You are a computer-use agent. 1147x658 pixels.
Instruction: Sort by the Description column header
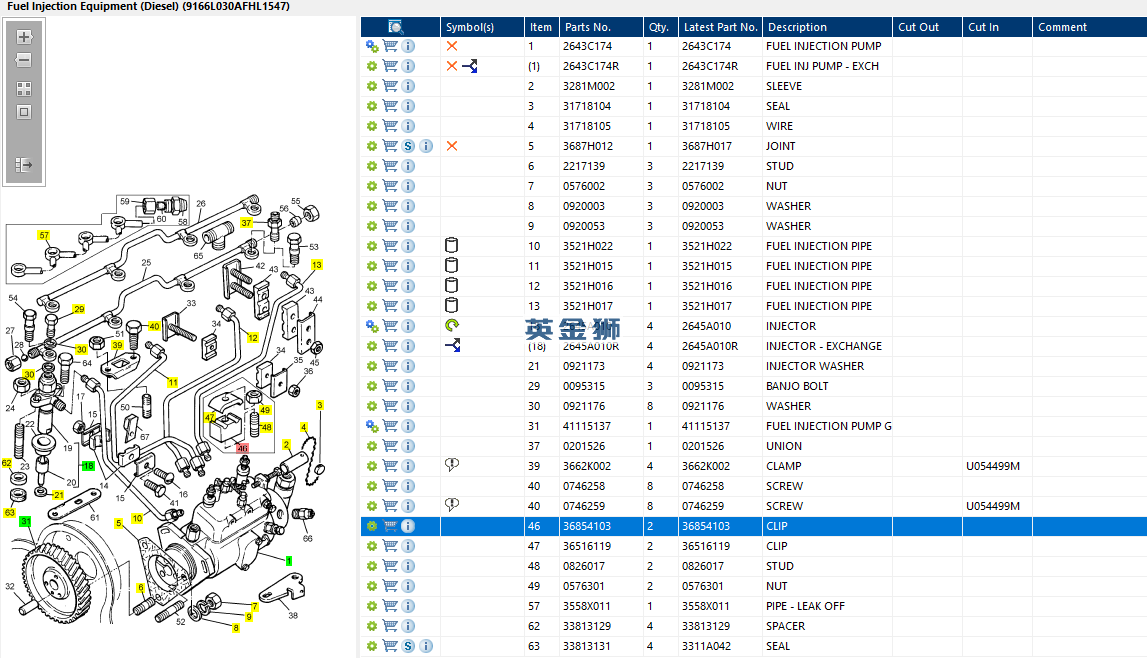pos(827,27)
